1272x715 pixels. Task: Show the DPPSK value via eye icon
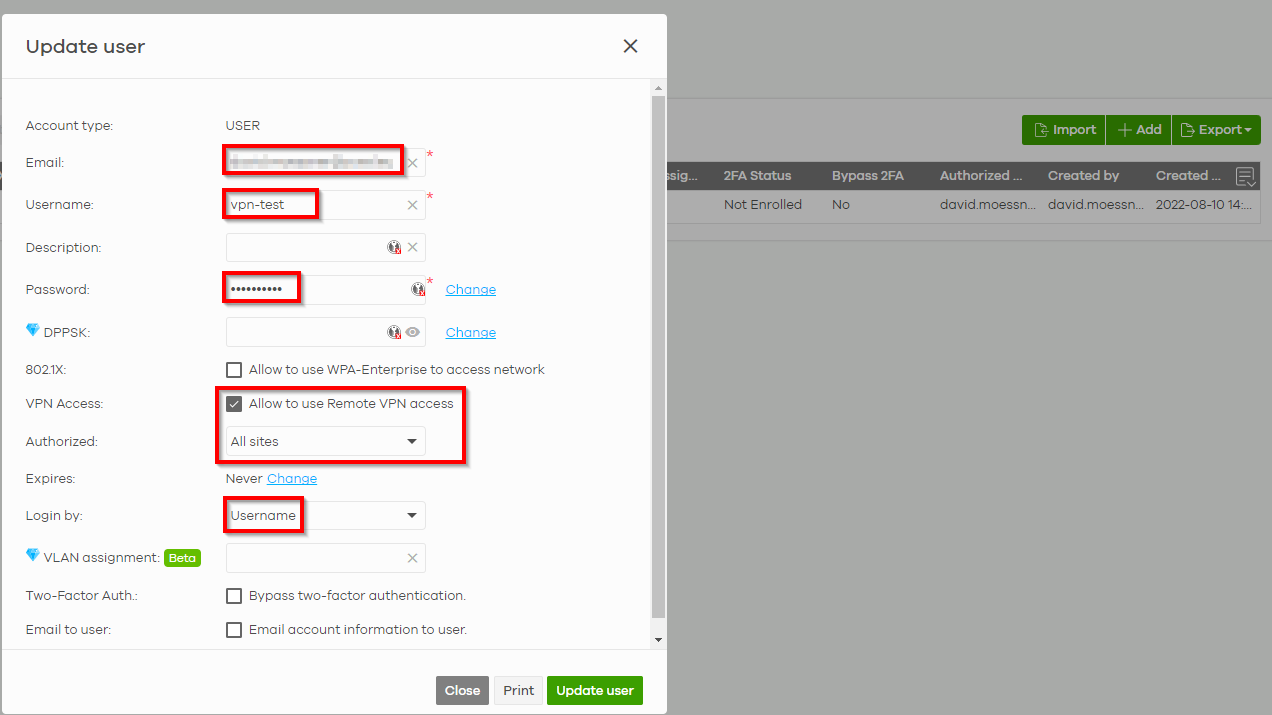click(x=412, y=333)
